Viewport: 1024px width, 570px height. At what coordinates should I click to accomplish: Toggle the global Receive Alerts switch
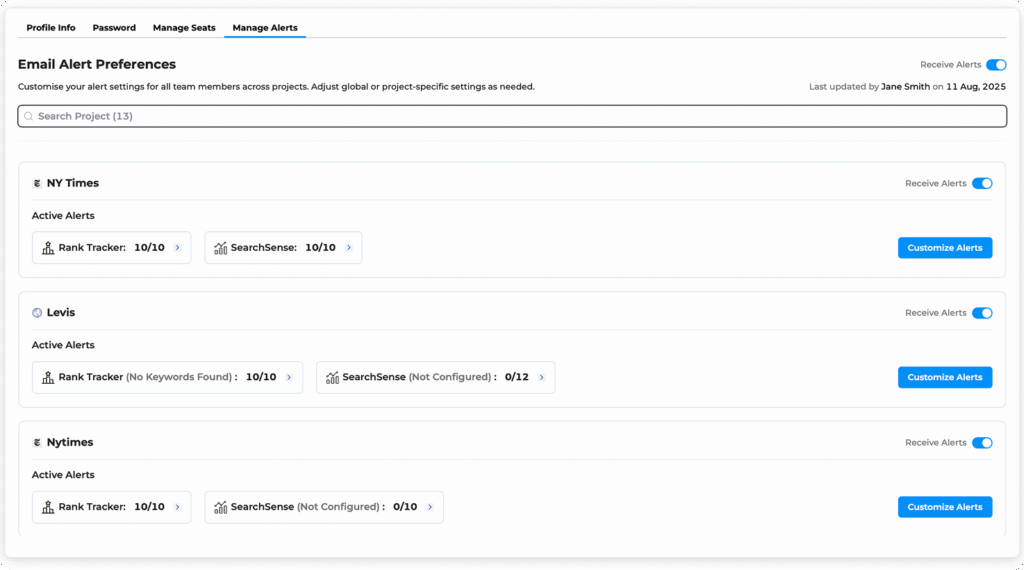pyautogui.click(x=995, y=65)
